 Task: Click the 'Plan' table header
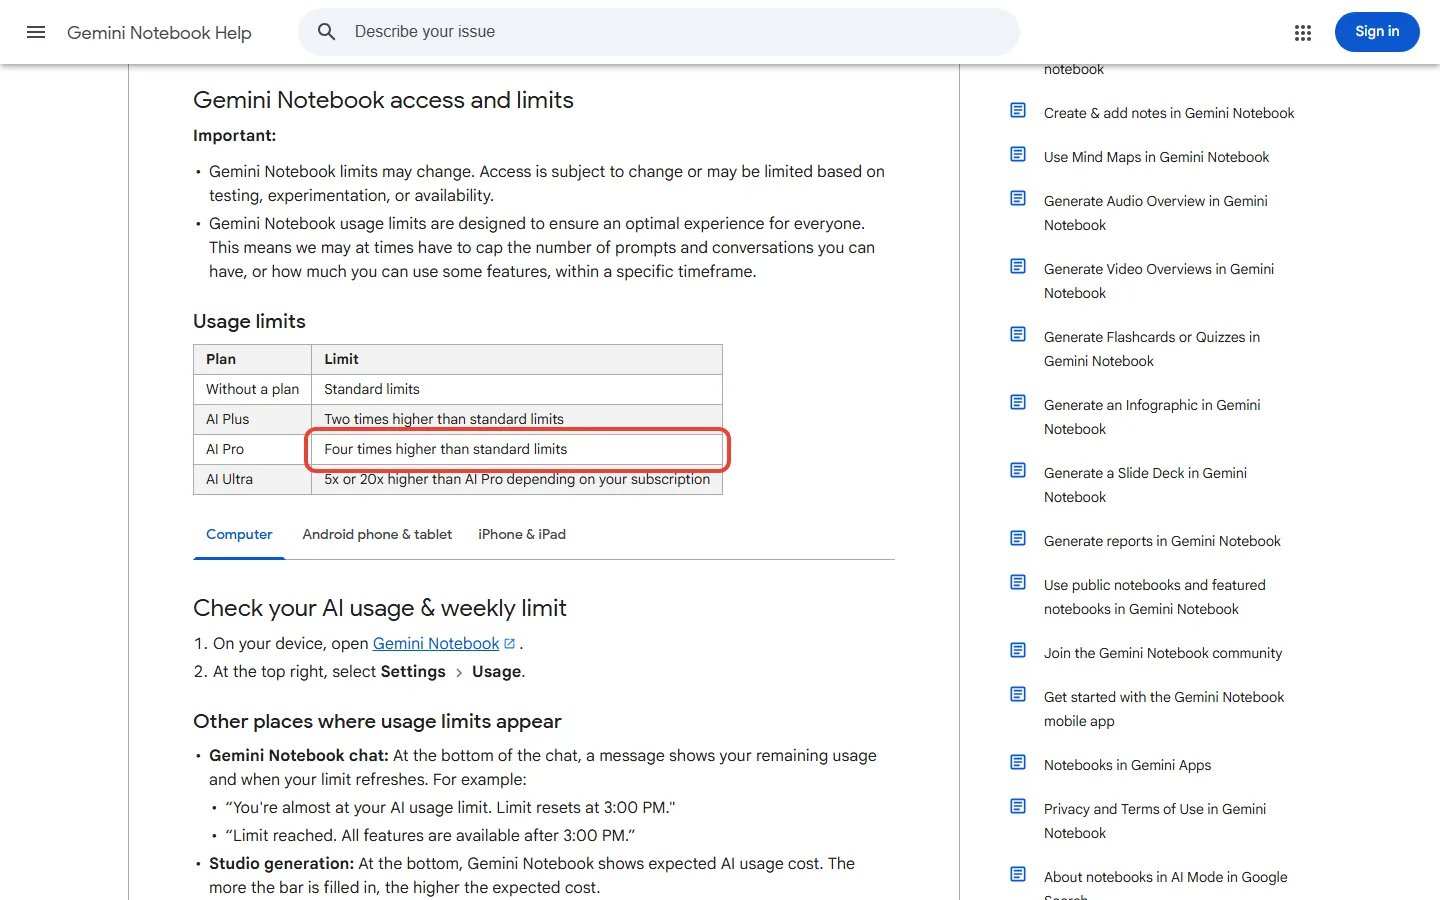pos(252,359)
